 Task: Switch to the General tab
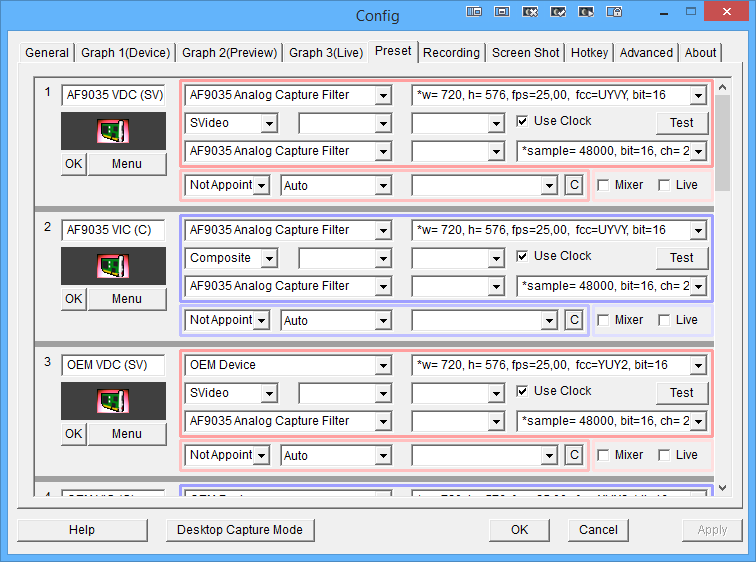point(47,53)
